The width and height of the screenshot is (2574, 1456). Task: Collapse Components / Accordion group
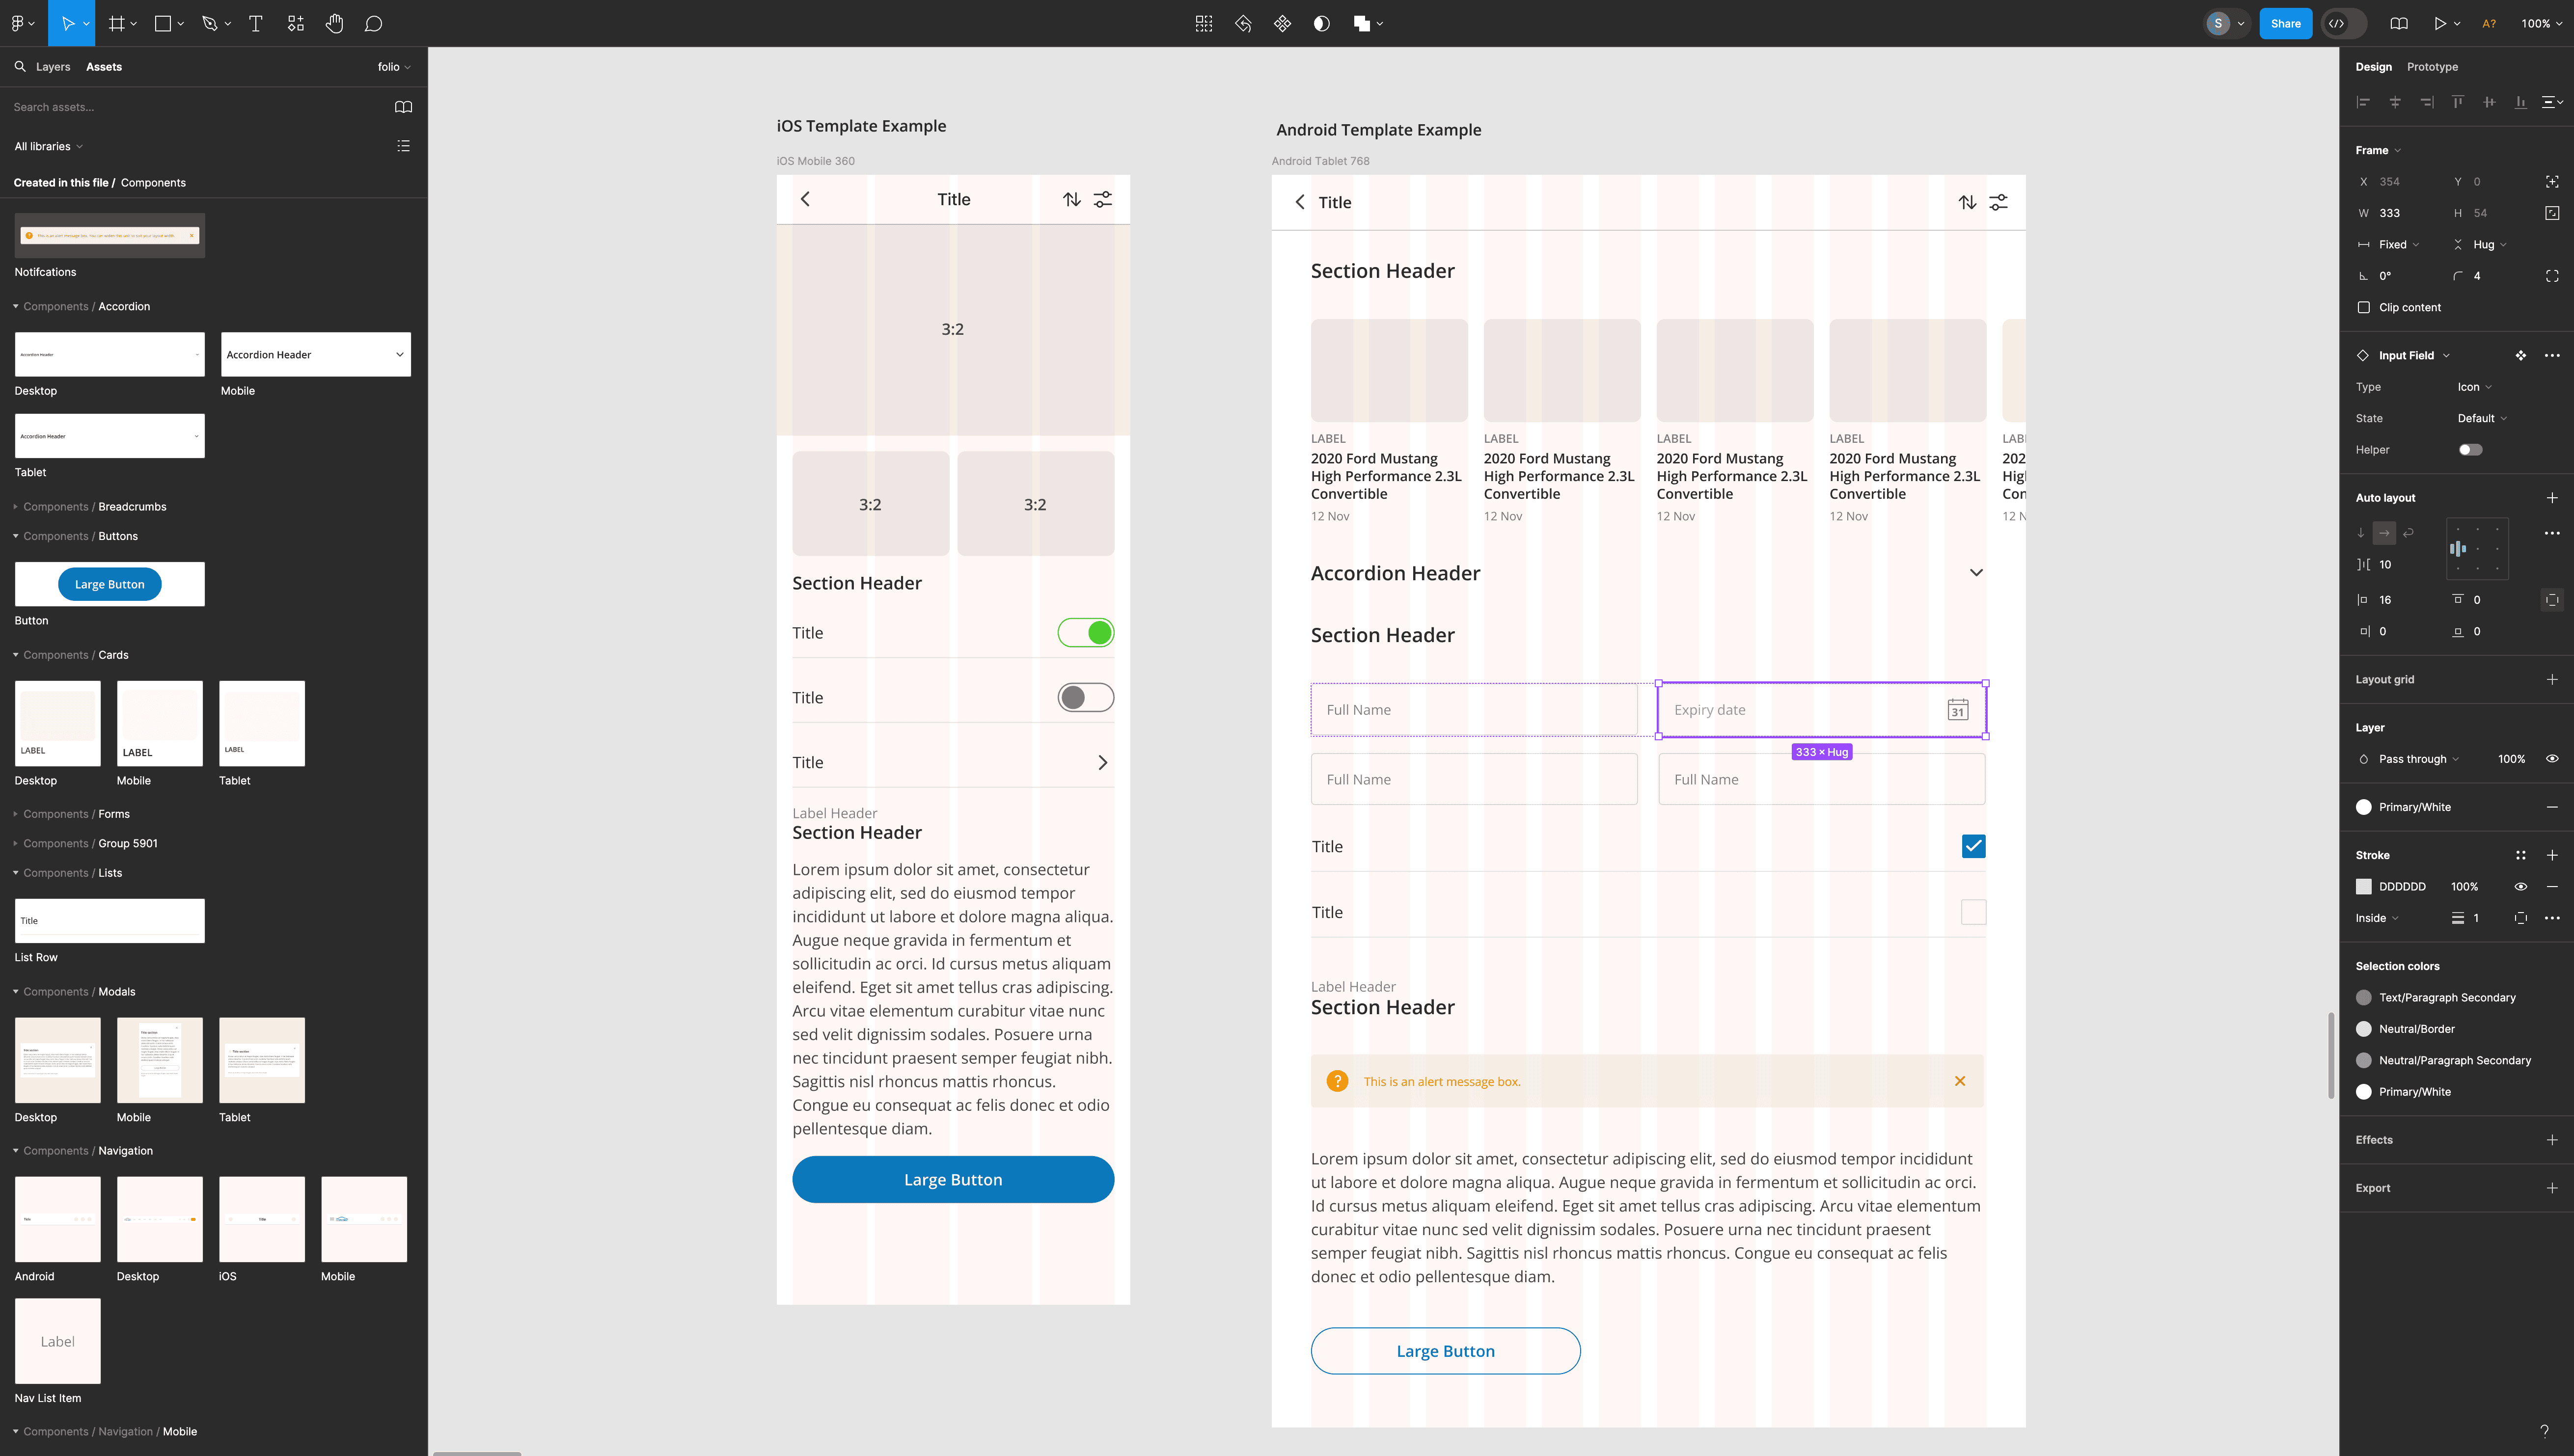pos(16,306)
